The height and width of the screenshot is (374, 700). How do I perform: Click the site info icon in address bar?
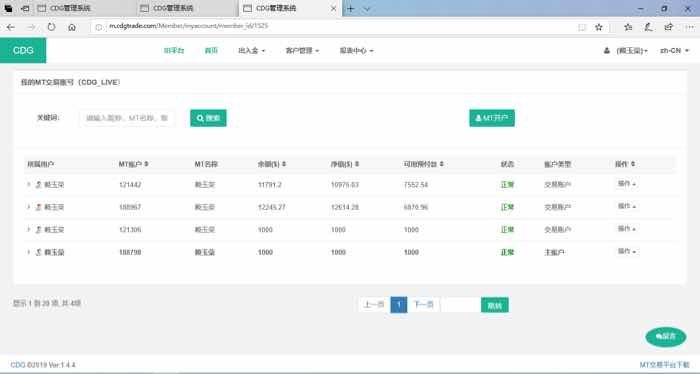coord(99,27)
